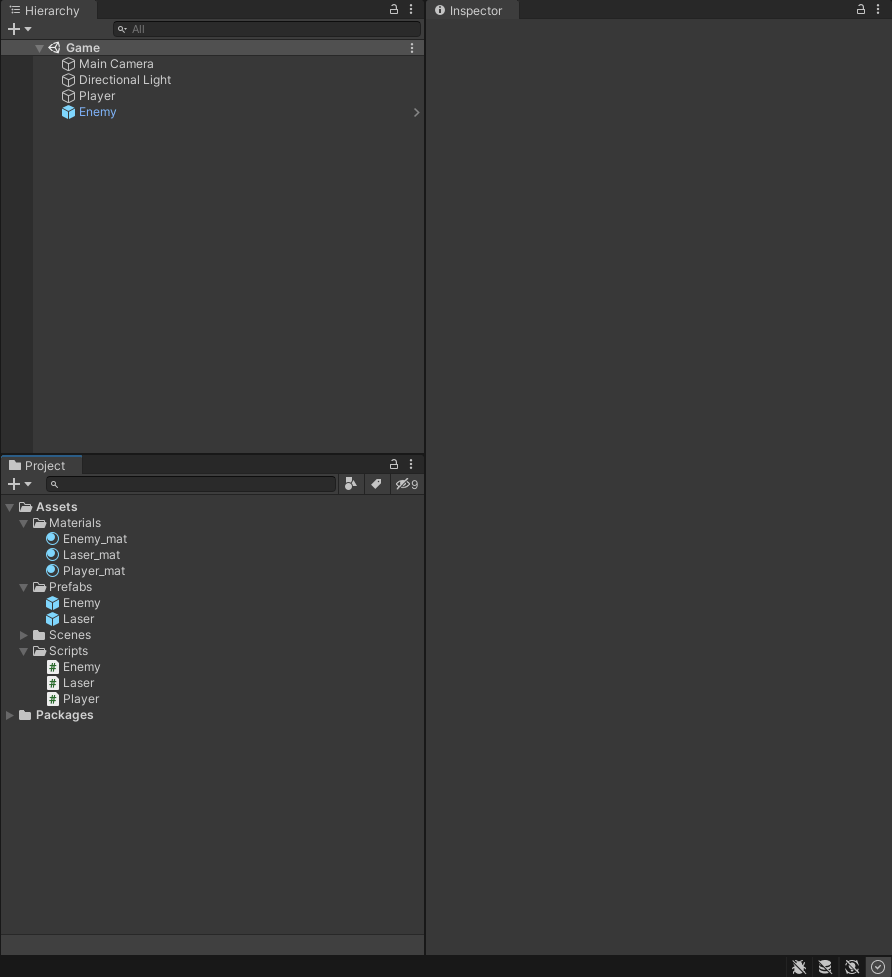The width and height of the screenshot is (892, 977).
Task: Click the cache server status icon
Action: point(824,967)
